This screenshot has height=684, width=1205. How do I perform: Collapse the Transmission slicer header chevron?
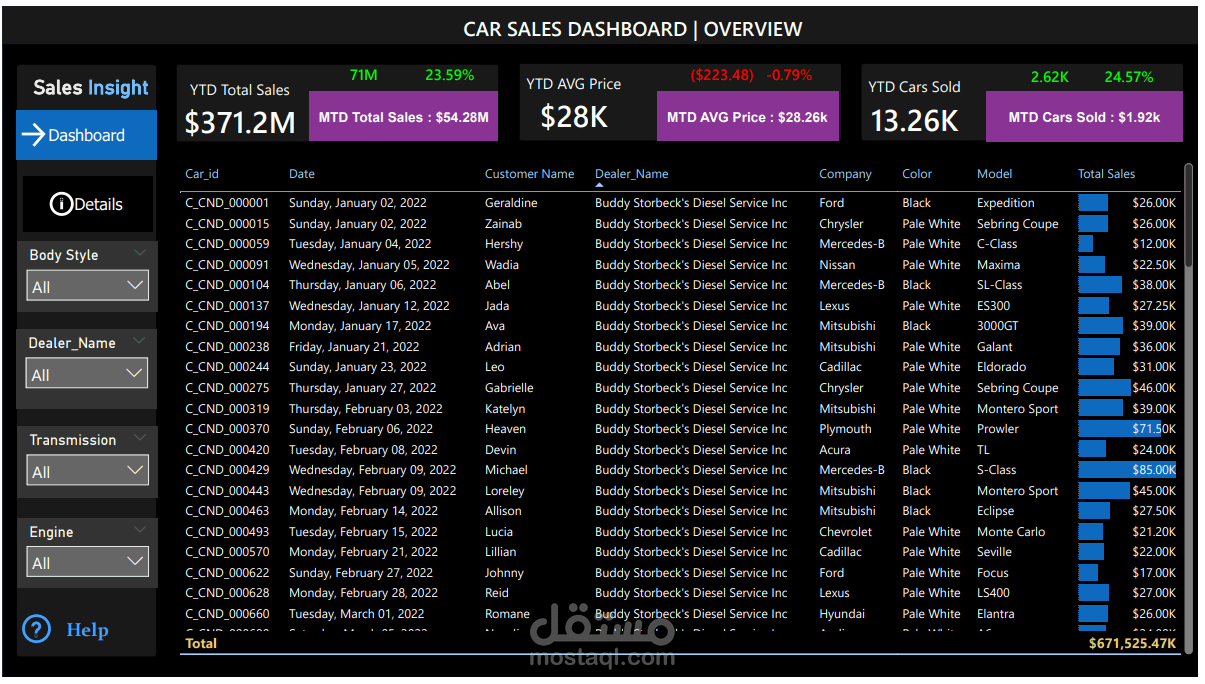click(x=142, y=437)
